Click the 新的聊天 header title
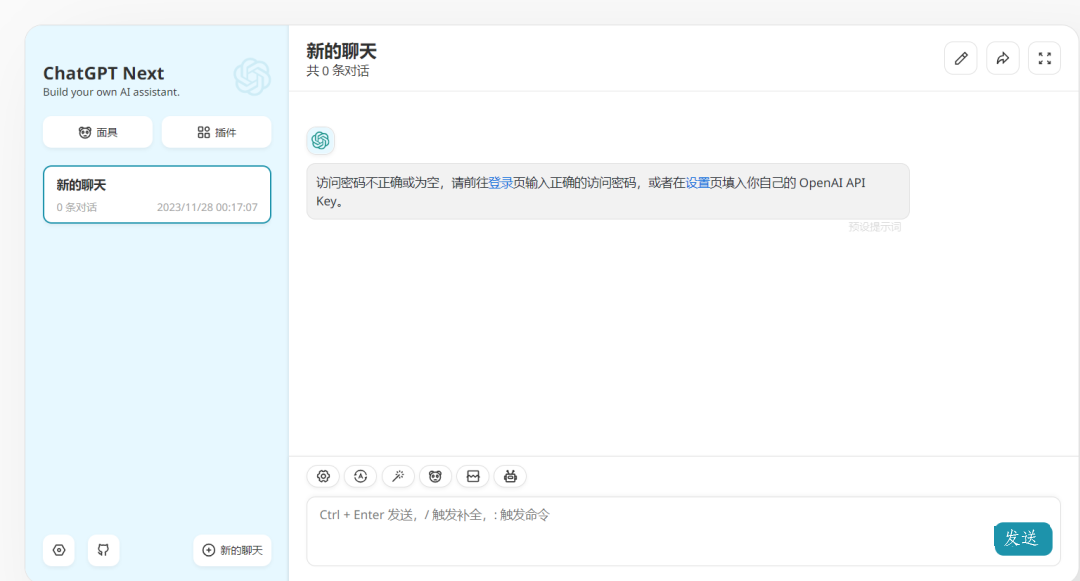1080x581 pixels. tap(342, 51)
